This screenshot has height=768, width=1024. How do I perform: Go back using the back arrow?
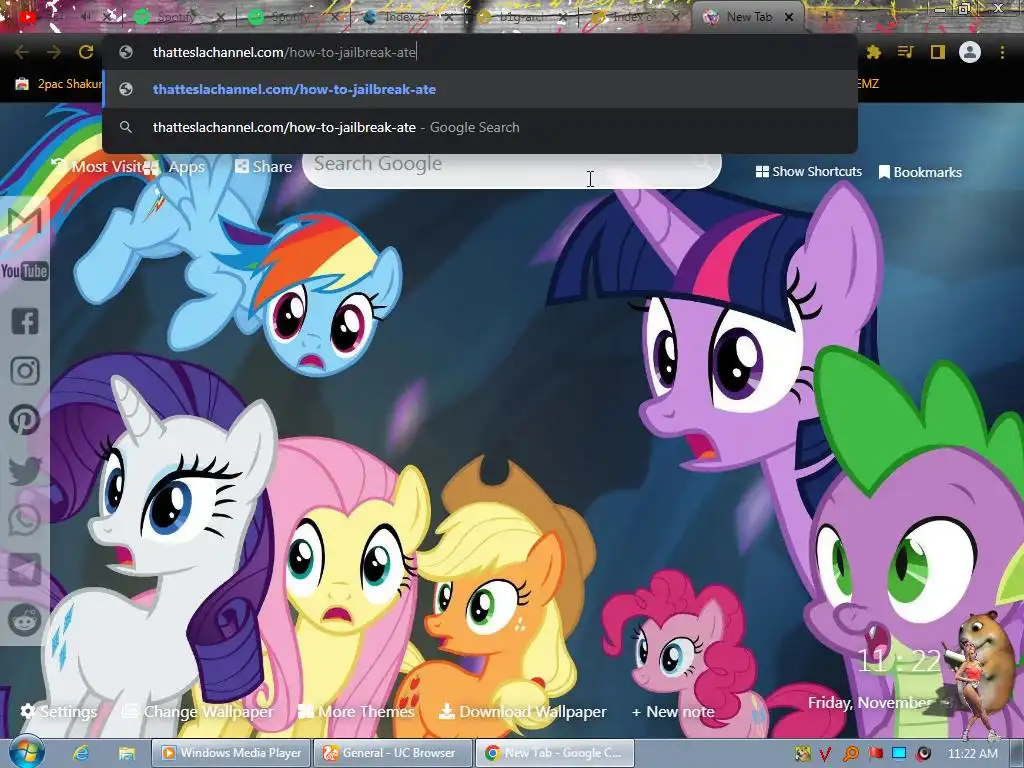coord(22,52)
